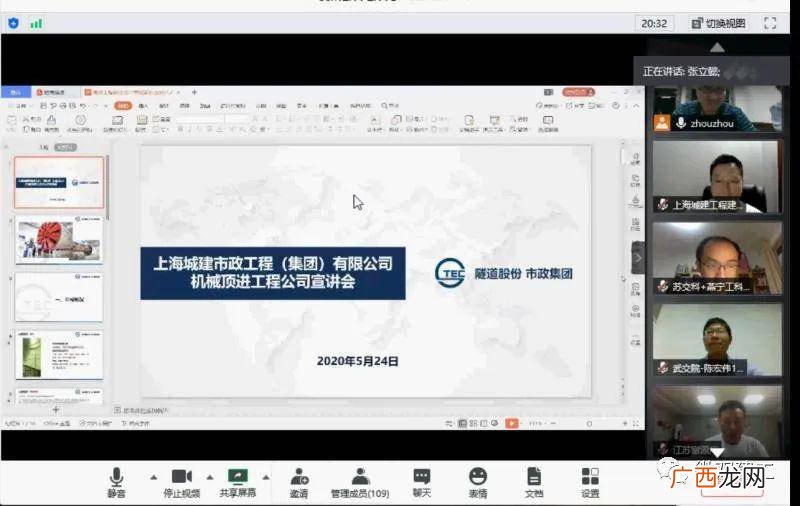Click the 正在讲话: 张立鹏 speaker label
Screen dimensions: 800x506
[681, 71]
